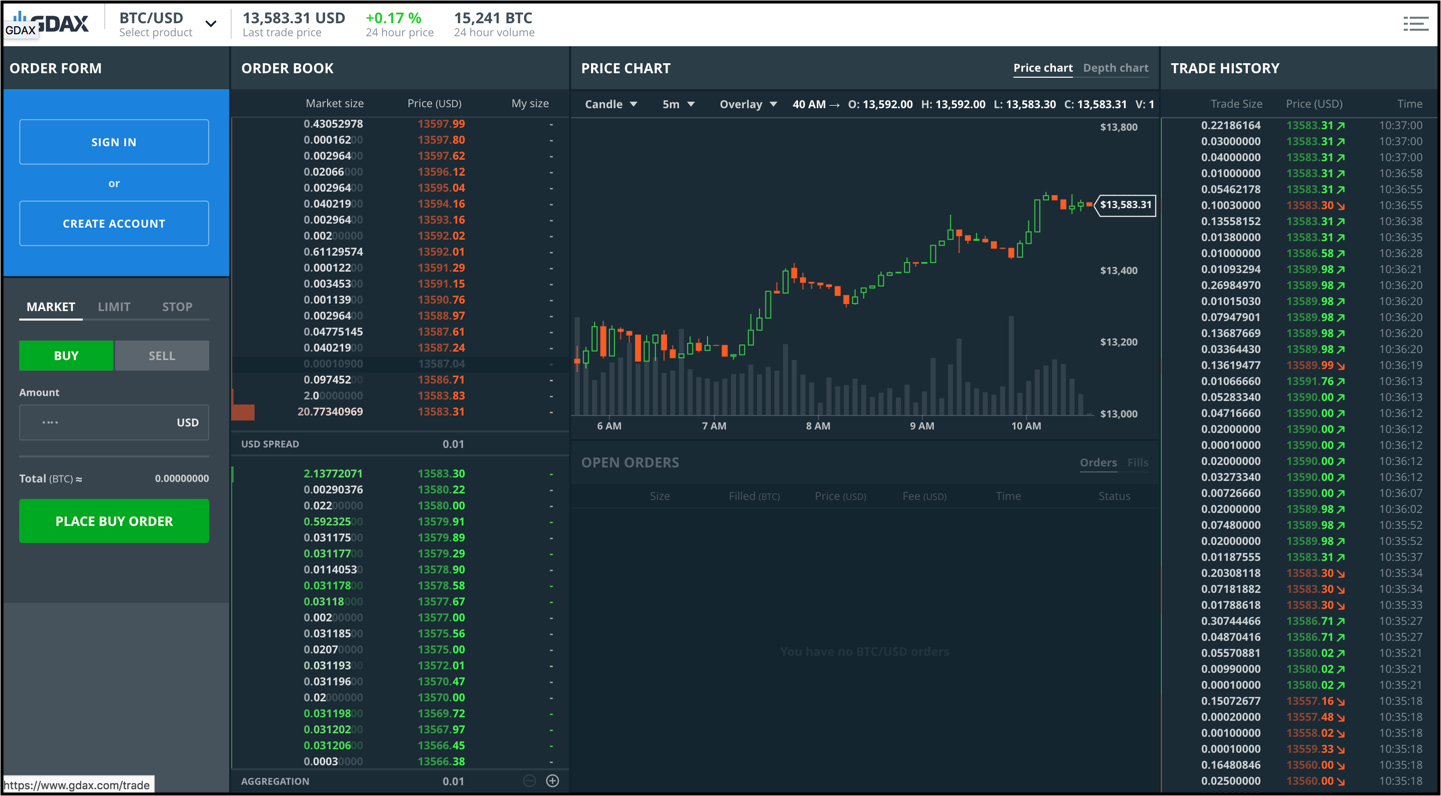
Task: Click the $13,400 label on chart price axis
Action: (x=1118, y=271)
